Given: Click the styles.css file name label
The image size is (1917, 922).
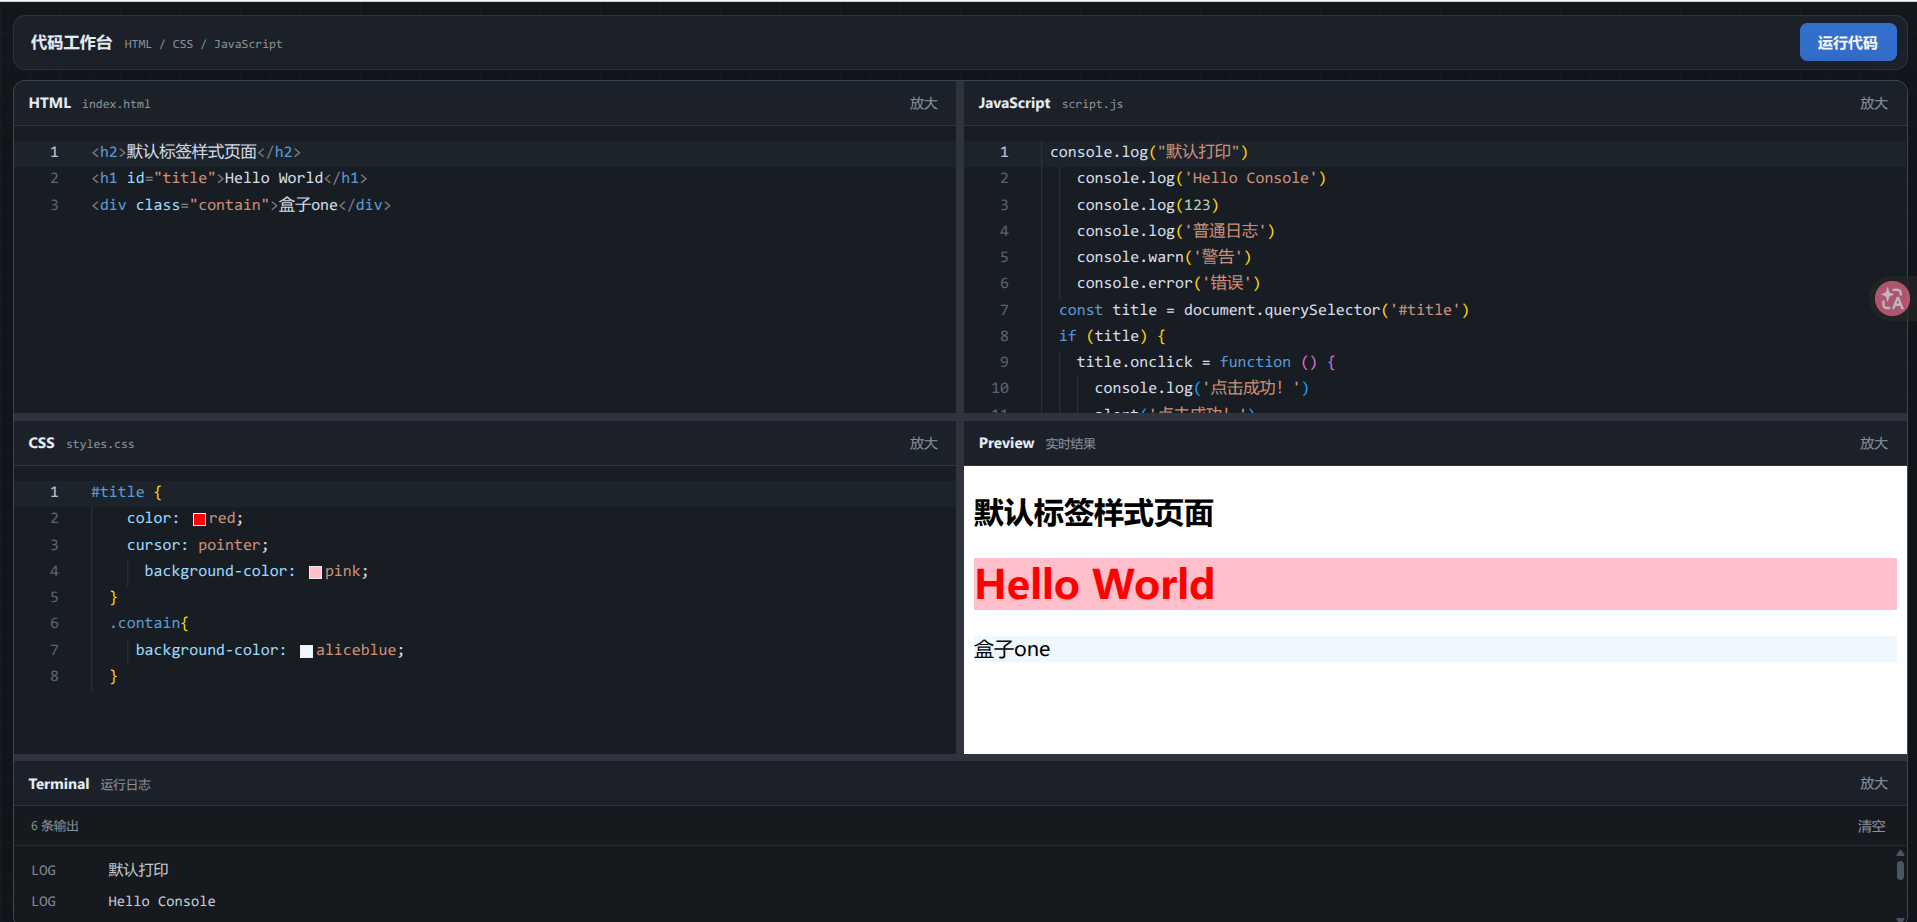Looking at the screenshot, I should pyautogui.click(x=100, y=444).
